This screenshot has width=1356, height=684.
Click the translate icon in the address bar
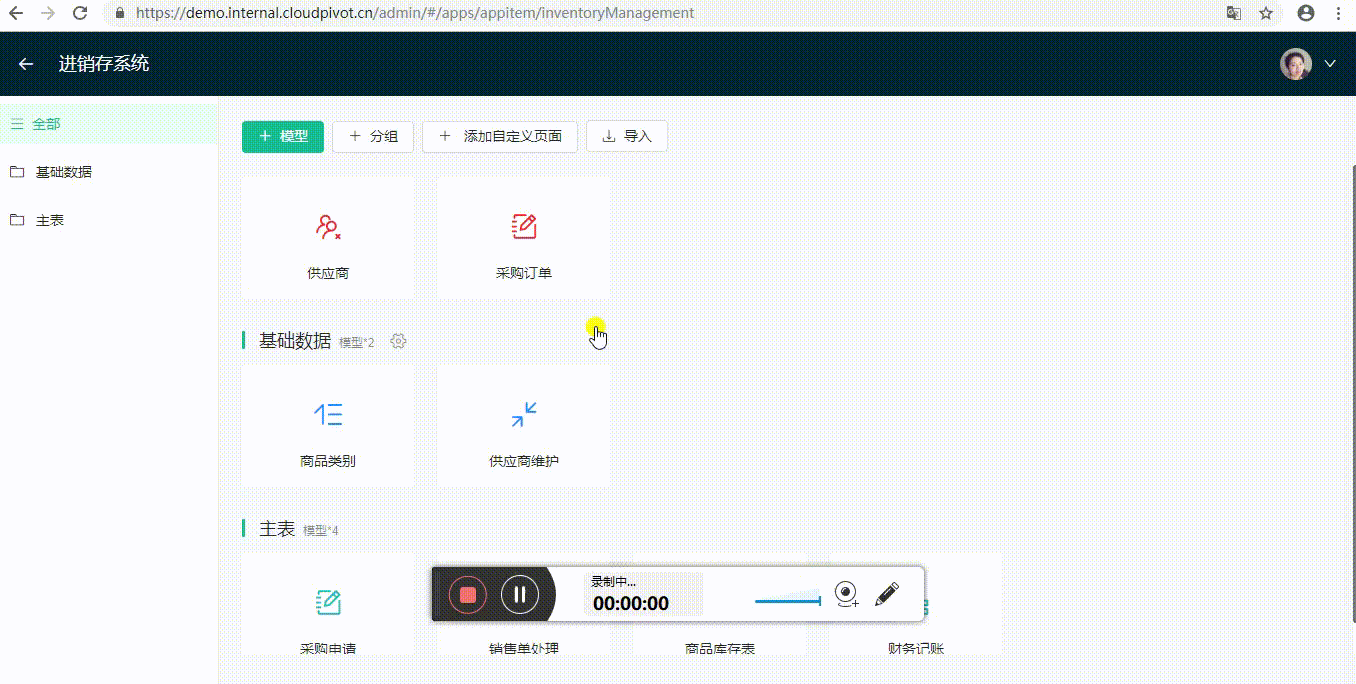coord(1234,14)
